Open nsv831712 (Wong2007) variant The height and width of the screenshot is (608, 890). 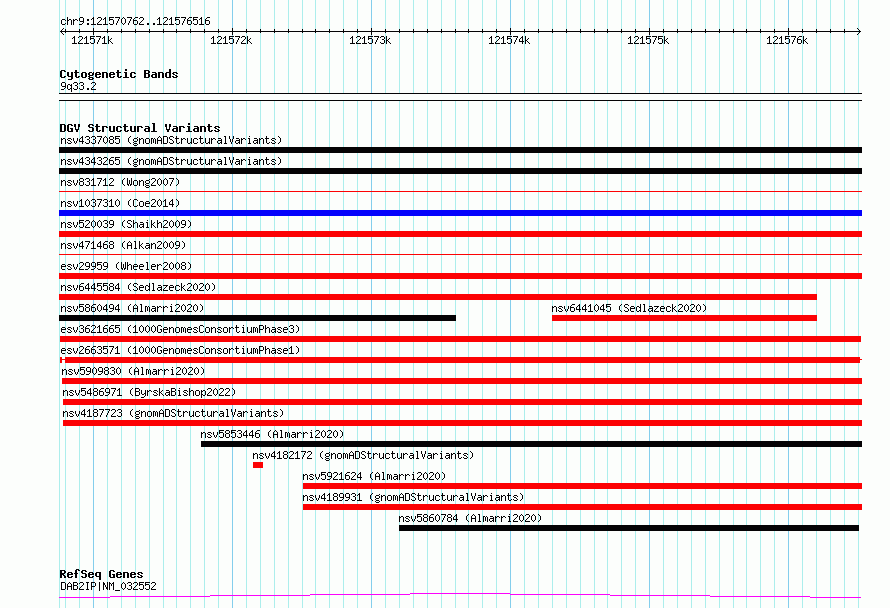120,182
